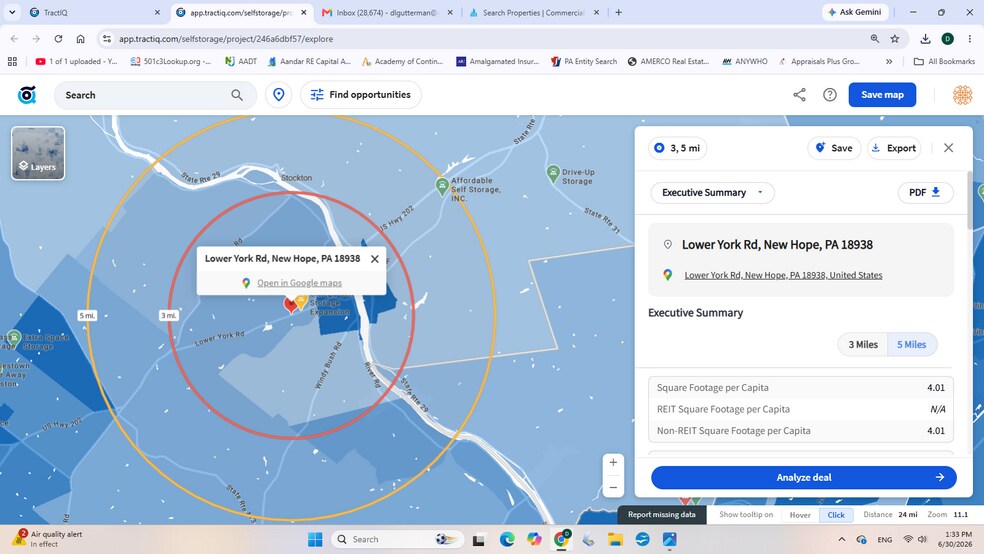The height and width of the screenshot is (554, 984).
Task: Open the 3, 5 mi radius selector
Action: (x=678, y=148)
